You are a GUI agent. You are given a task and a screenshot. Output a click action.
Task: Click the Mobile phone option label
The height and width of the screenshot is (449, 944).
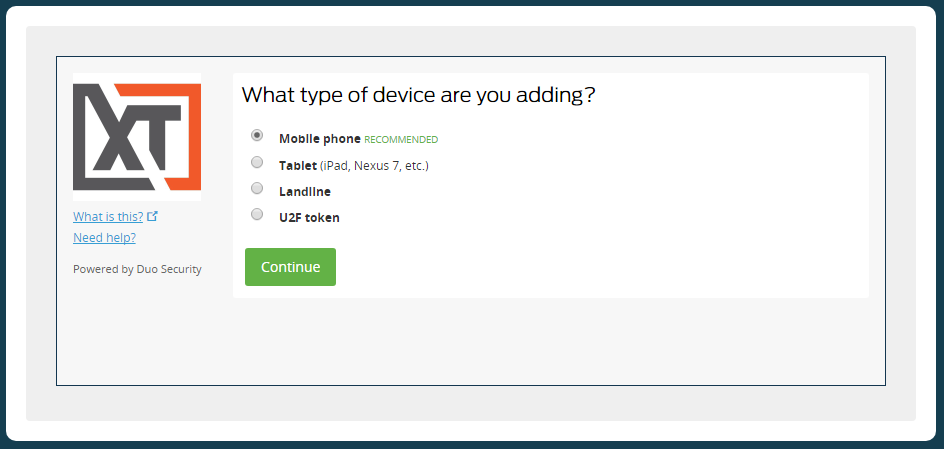pyautogui.click(x=319, y=139)
